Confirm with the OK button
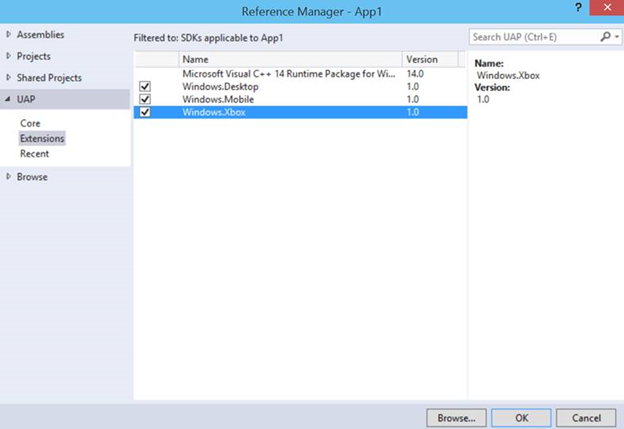 (x=521, y=418)
